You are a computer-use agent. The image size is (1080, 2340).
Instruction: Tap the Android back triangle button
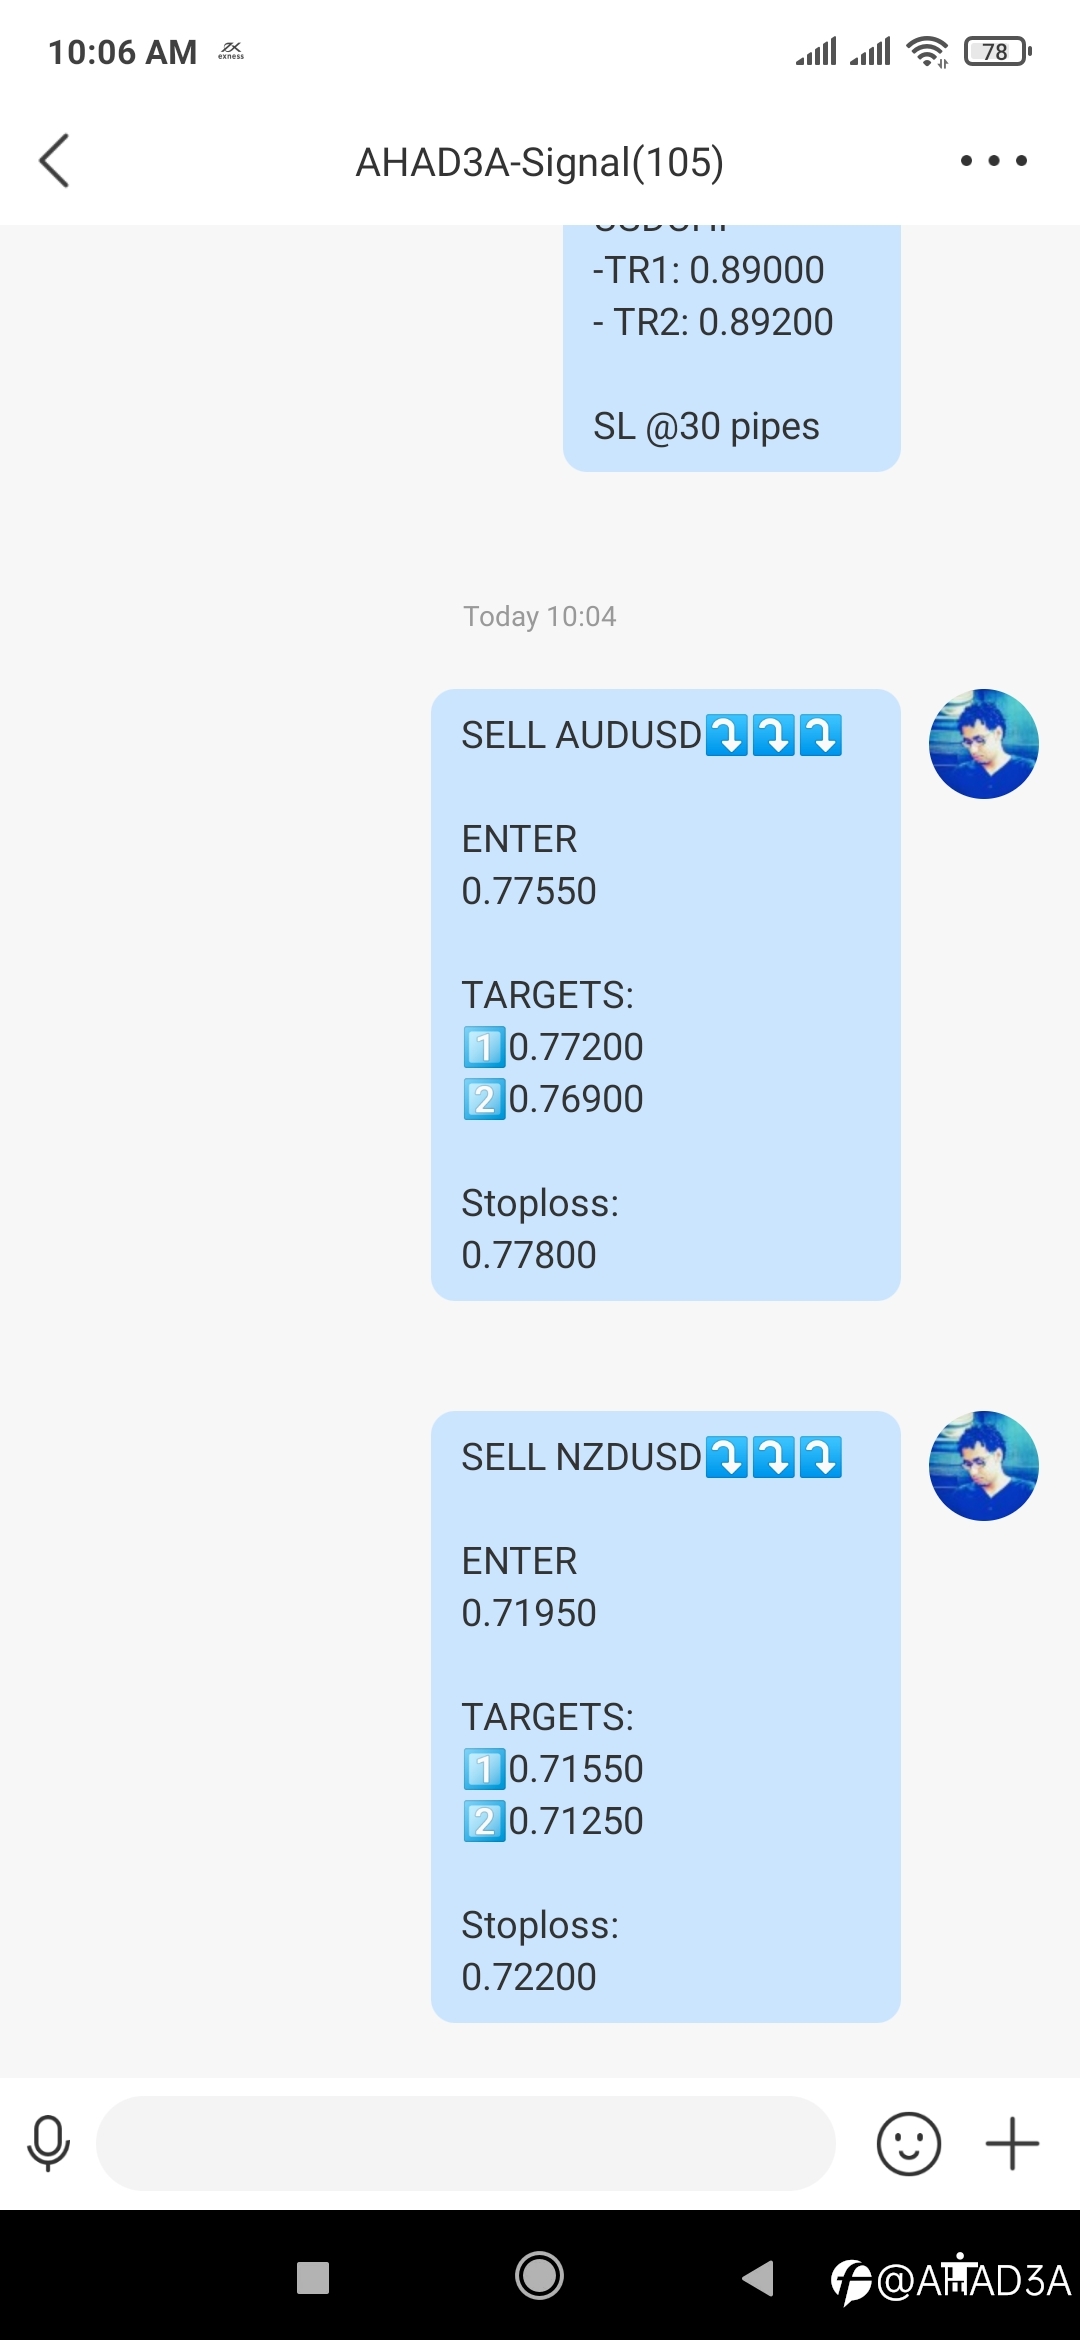click(x=758, y=2277)
